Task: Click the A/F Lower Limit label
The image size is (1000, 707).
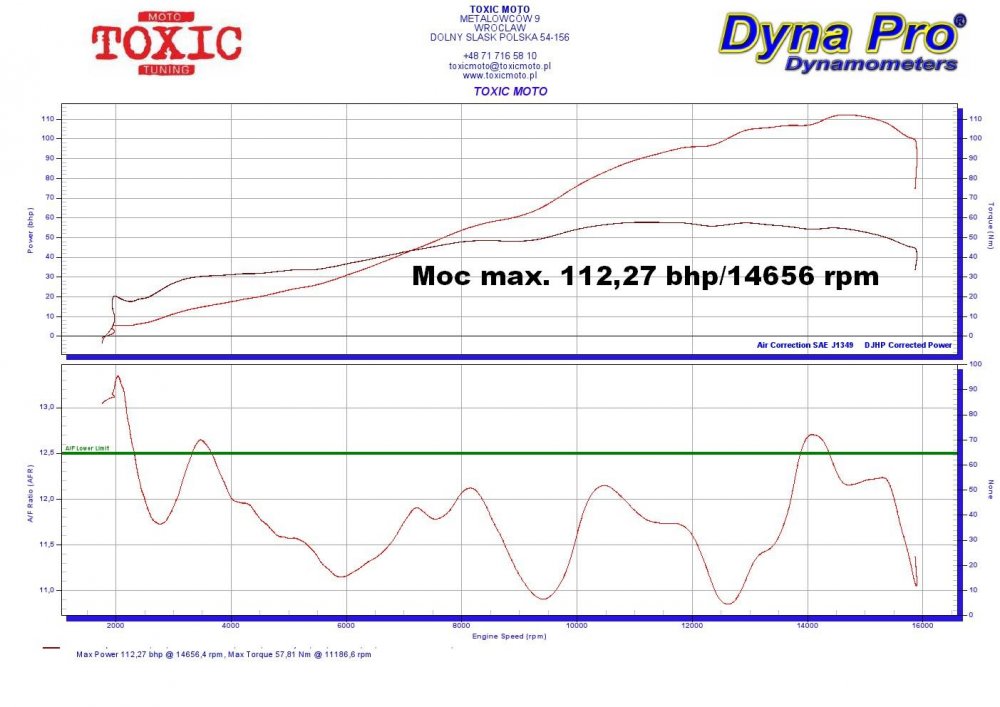Action: tap(85, 448)
